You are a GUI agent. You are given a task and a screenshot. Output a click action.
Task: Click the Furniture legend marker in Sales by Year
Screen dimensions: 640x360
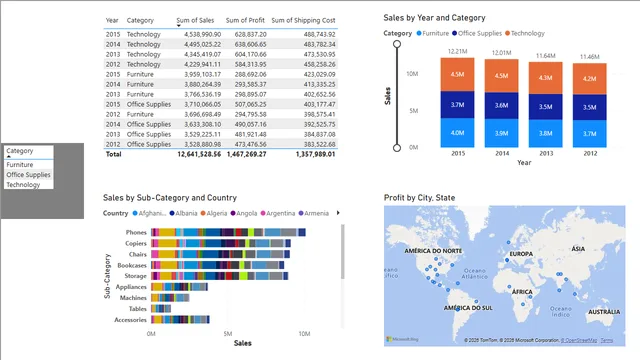(419, 33)
